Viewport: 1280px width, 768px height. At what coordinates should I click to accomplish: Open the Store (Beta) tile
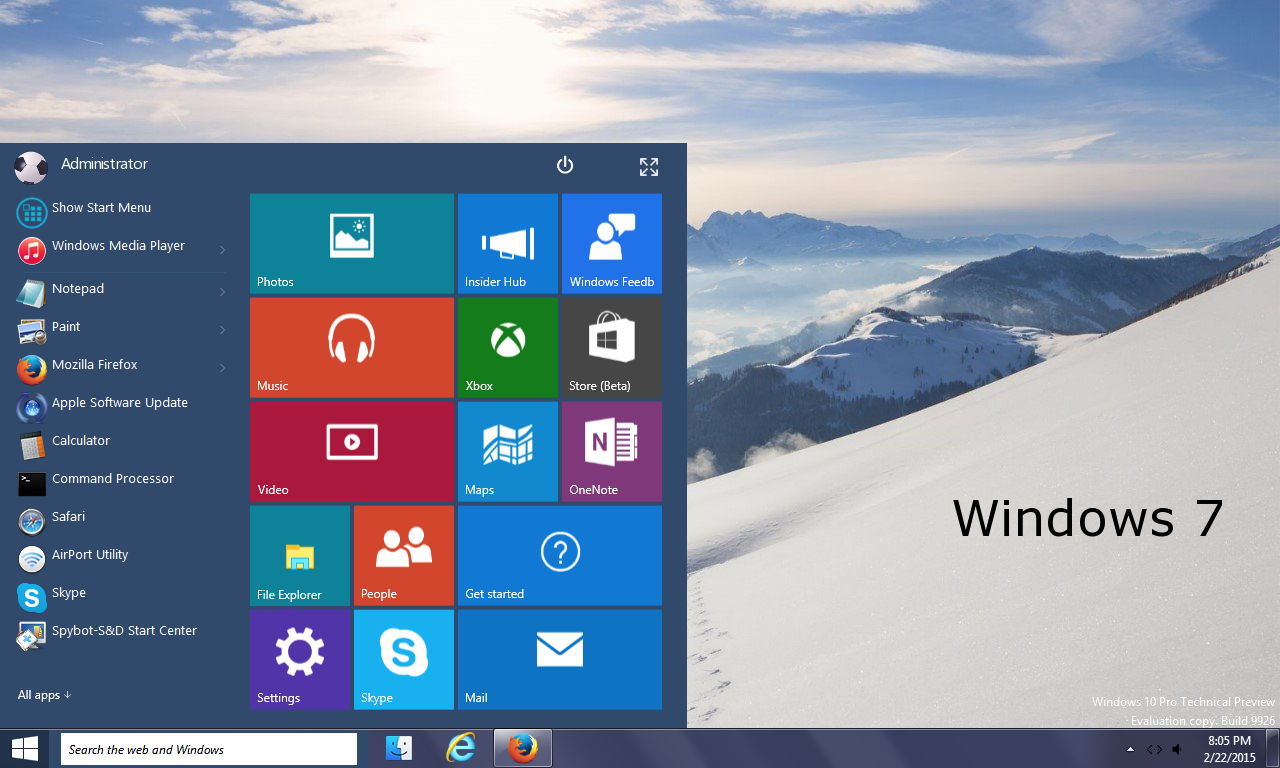tap(612, 348)
